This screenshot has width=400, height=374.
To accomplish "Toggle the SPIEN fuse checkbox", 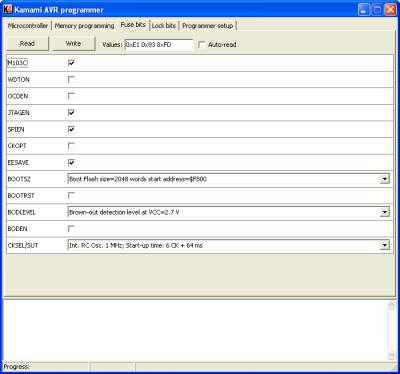I will (x=71, y=129).
